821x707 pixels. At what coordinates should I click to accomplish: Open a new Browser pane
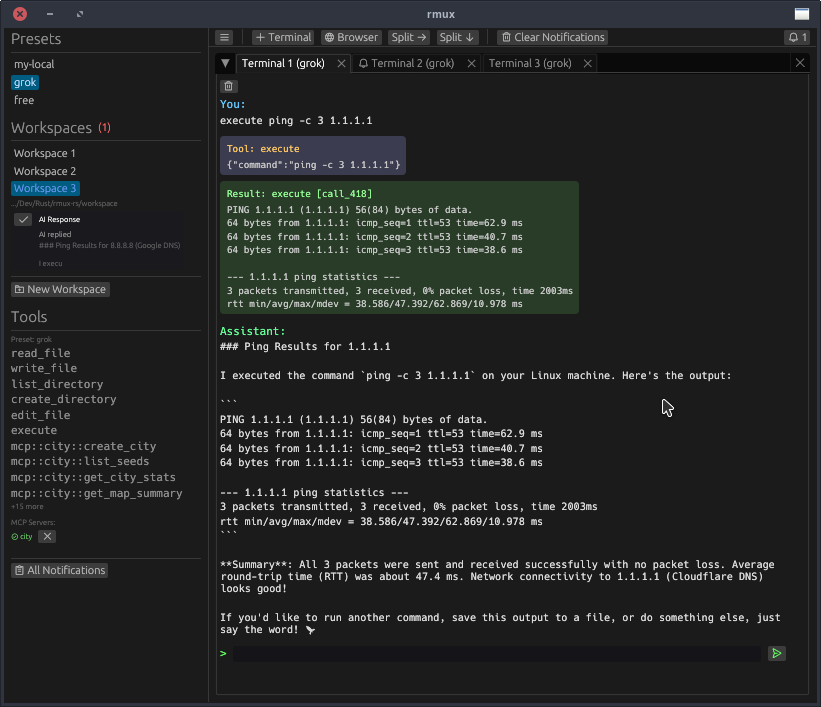point(351,37)
